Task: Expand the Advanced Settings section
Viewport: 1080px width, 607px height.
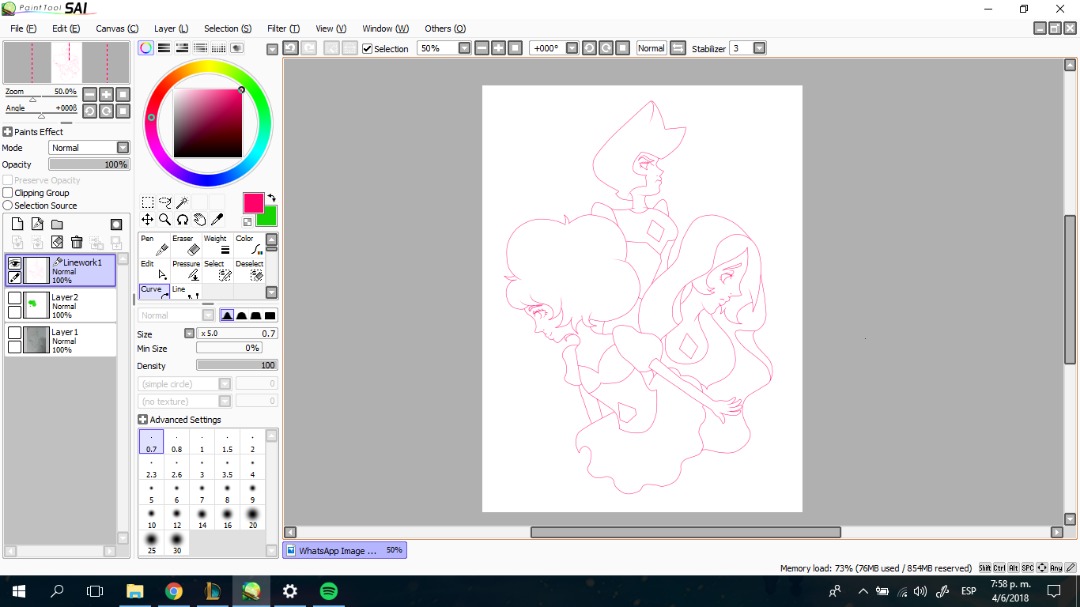Action: (143, 420)
